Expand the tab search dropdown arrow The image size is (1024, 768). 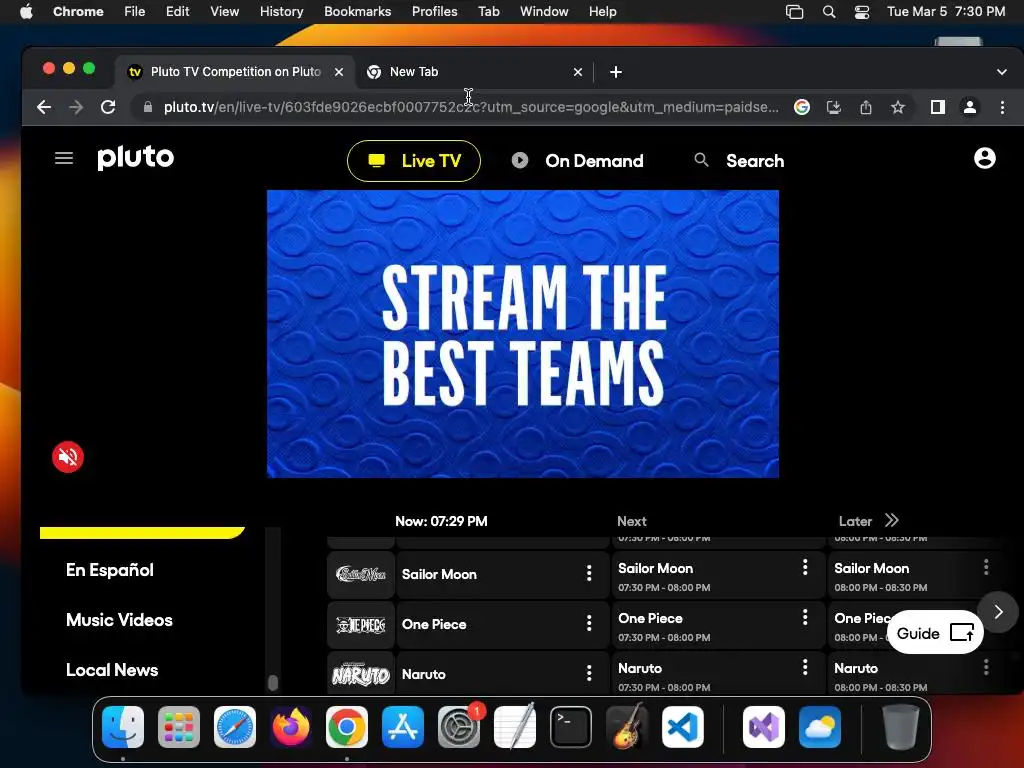(x=1002, y=72)
